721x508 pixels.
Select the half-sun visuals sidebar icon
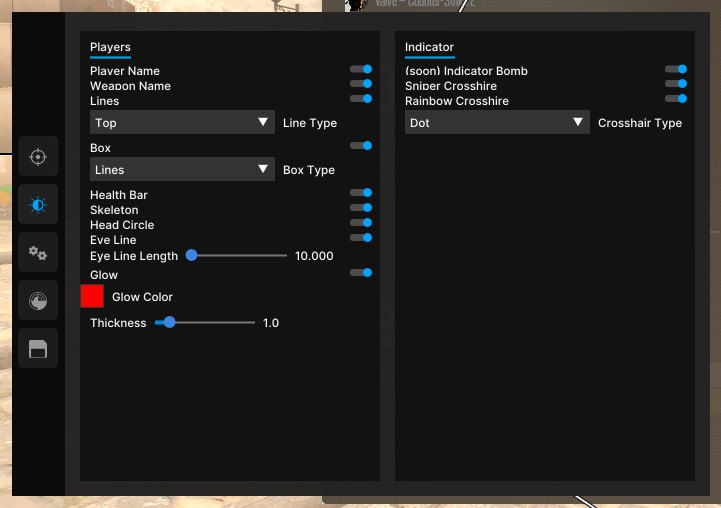38,205
